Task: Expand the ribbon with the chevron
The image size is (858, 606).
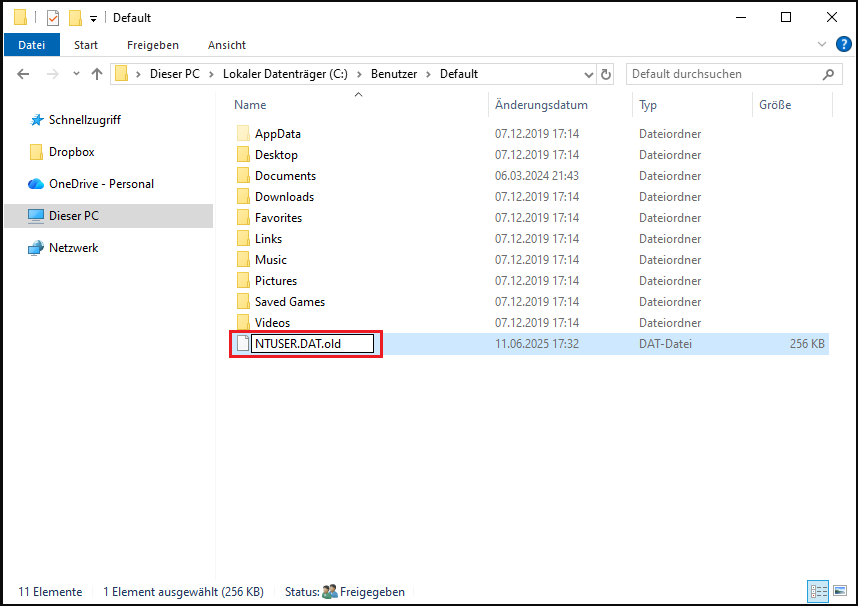Action: coord(821,44)
